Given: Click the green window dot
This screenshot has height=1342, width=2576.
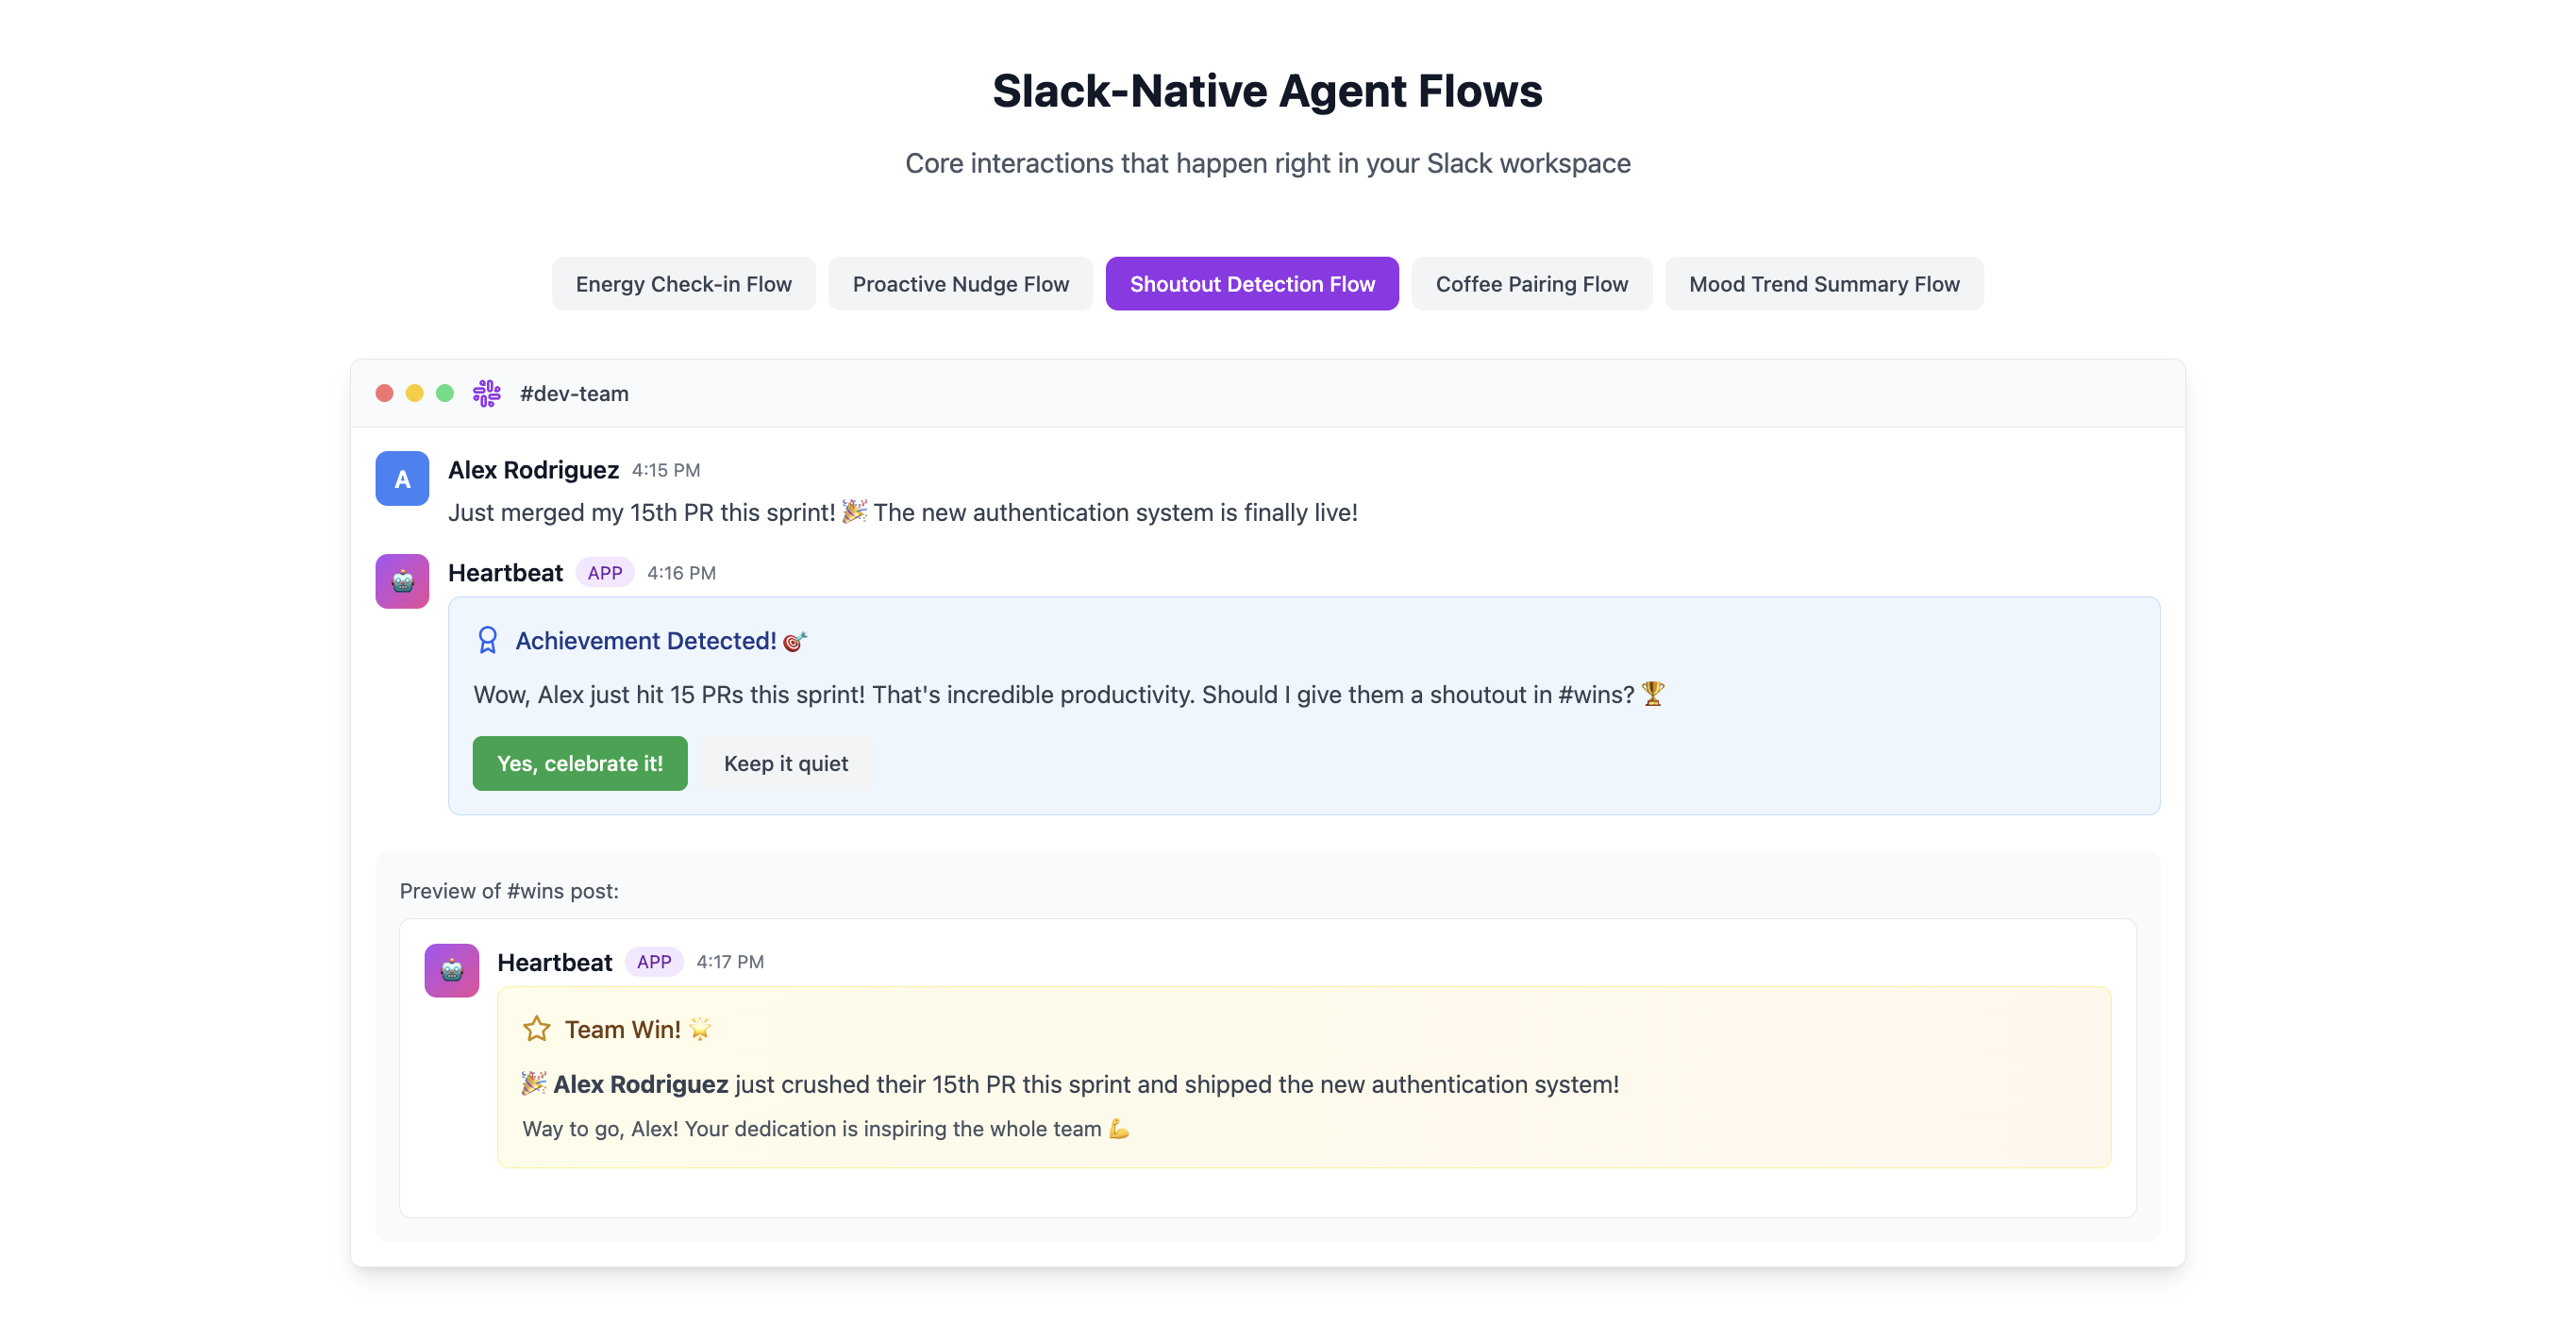Looking at the screenshot, I should tap(445, 393).
